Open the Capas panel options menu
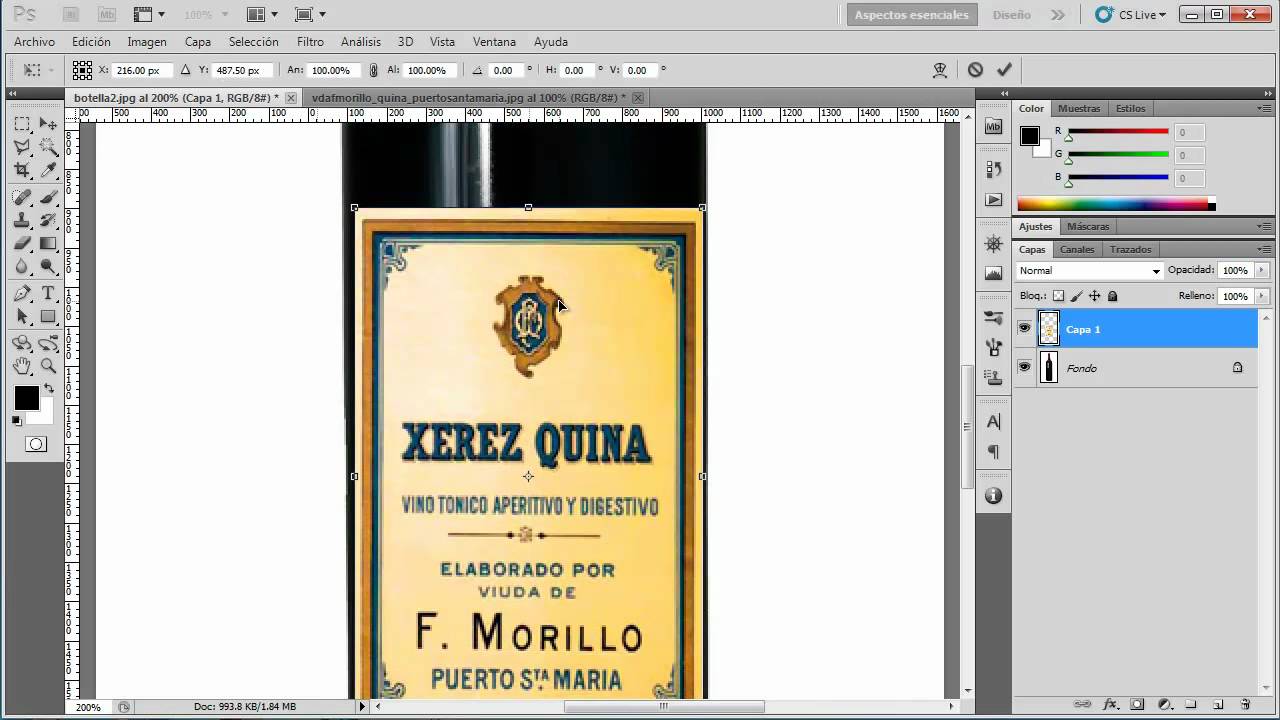The height and width of the screenshot is (720, 1280). click(1264, 249)
